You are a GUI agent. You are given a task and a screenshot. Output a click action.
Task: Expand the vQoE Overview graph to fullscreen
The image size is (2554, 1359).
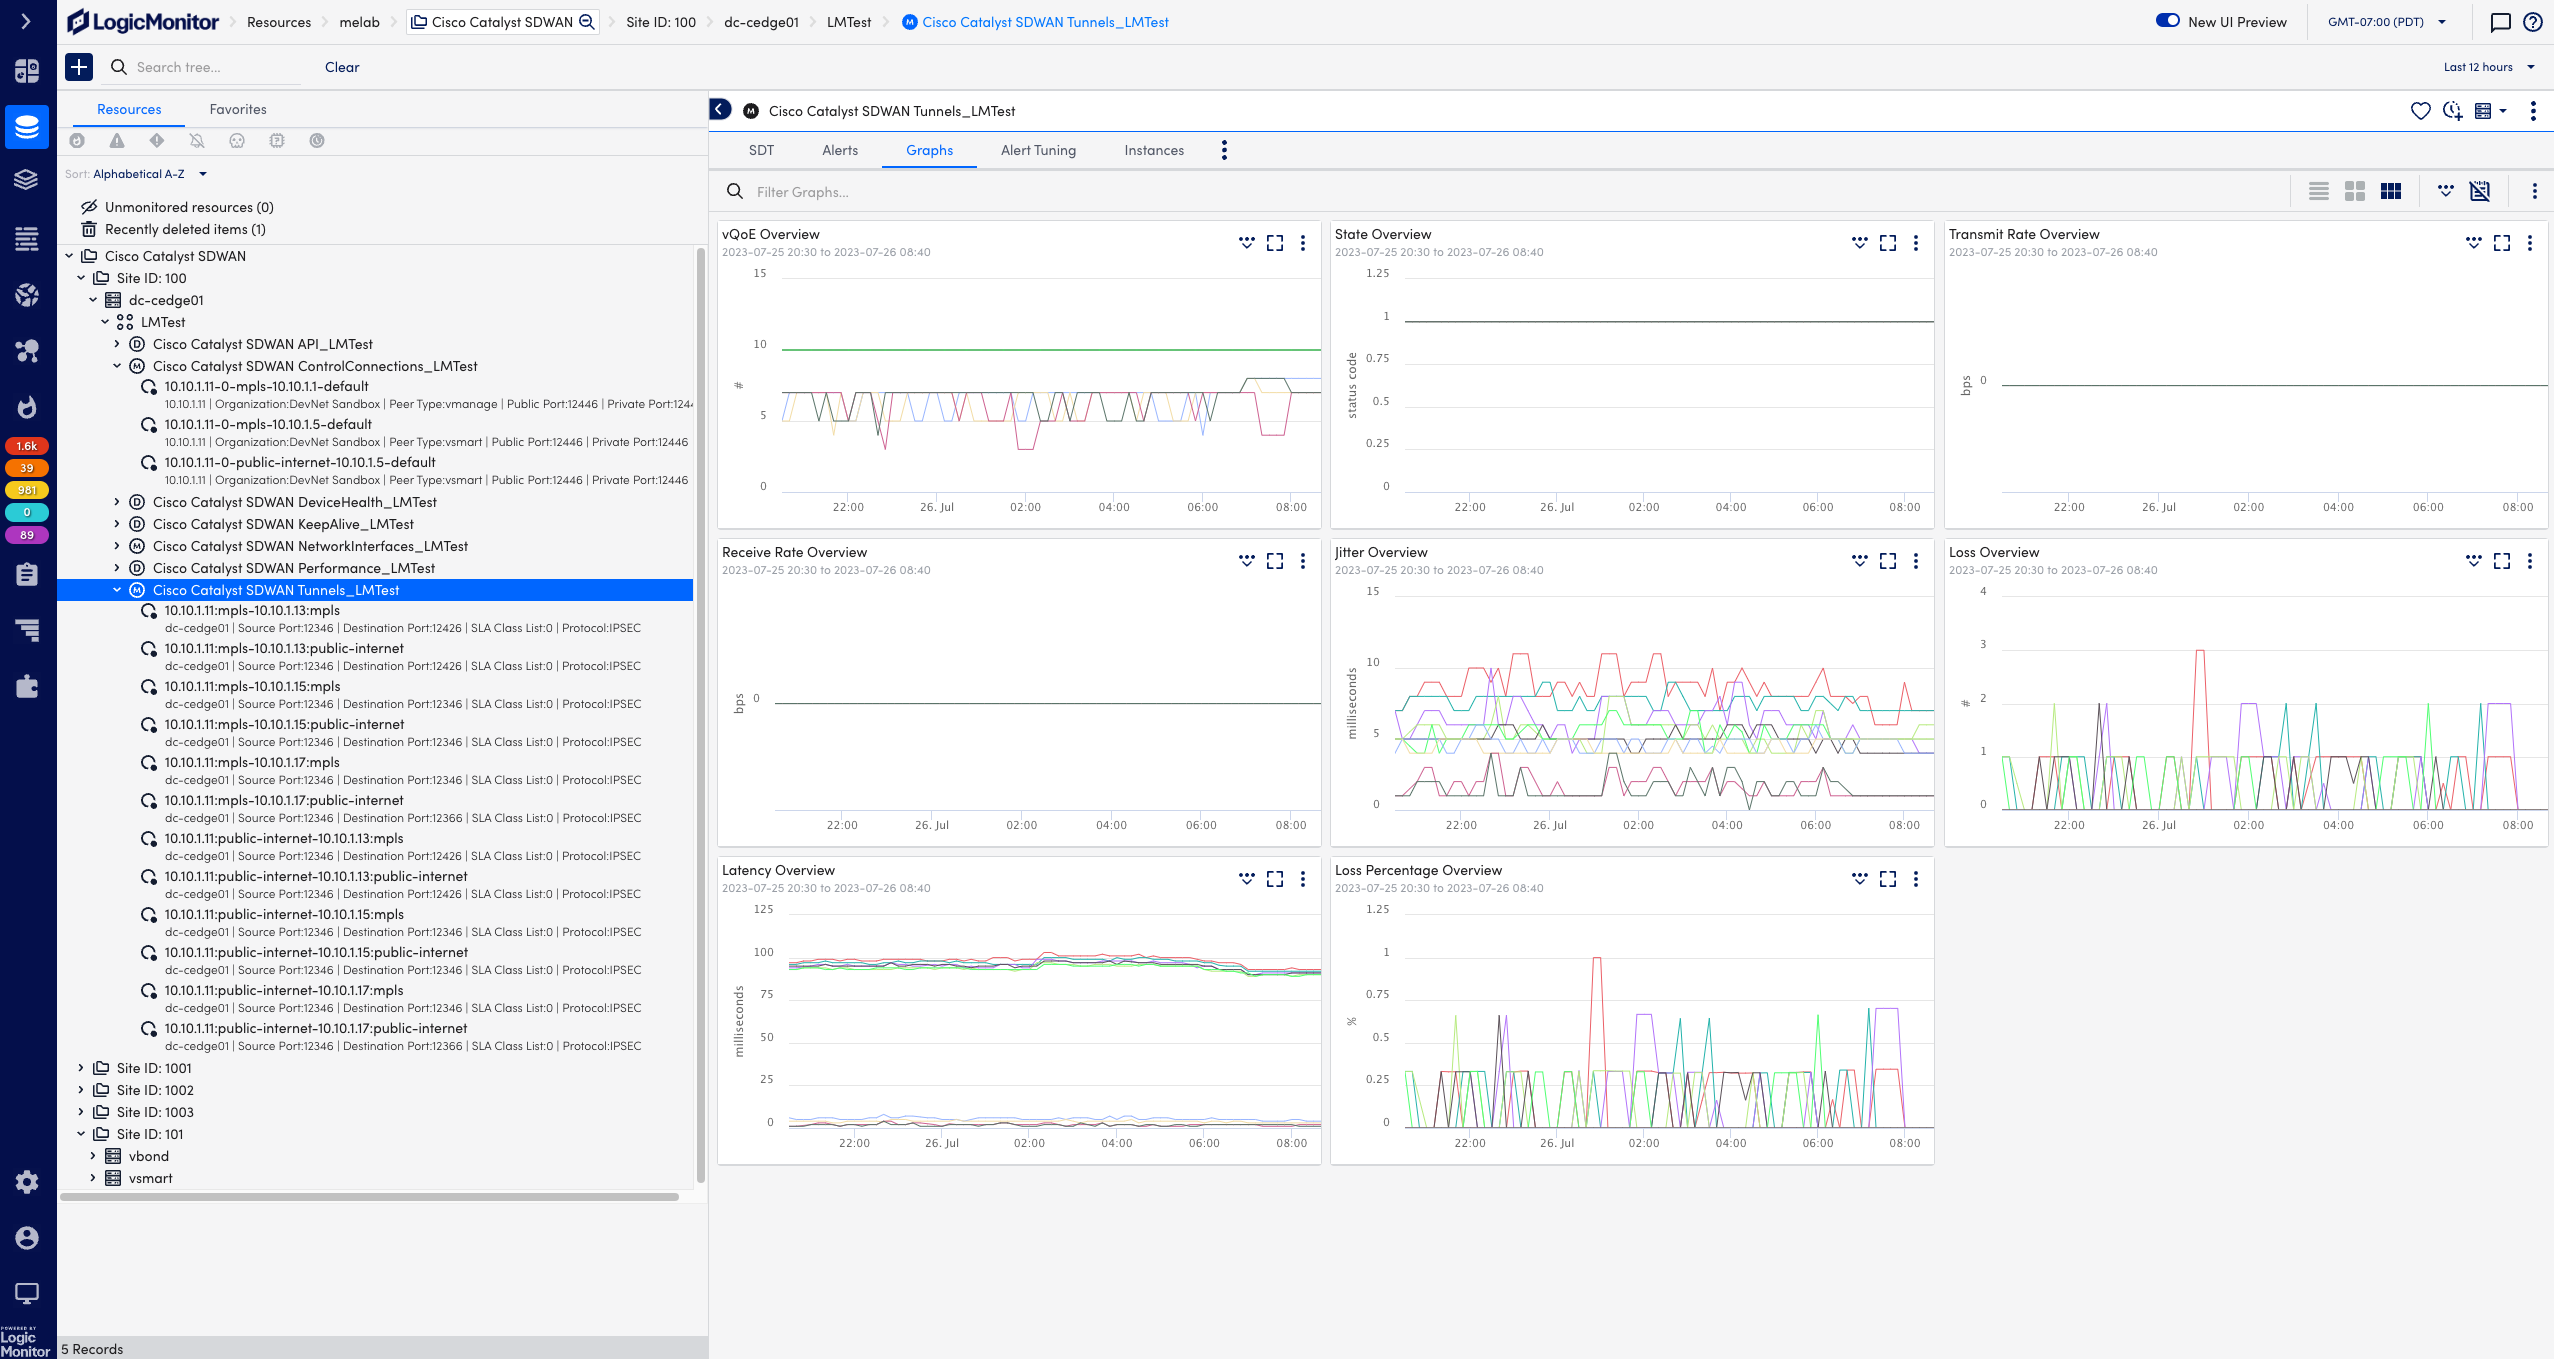[x=1275, y=242]
